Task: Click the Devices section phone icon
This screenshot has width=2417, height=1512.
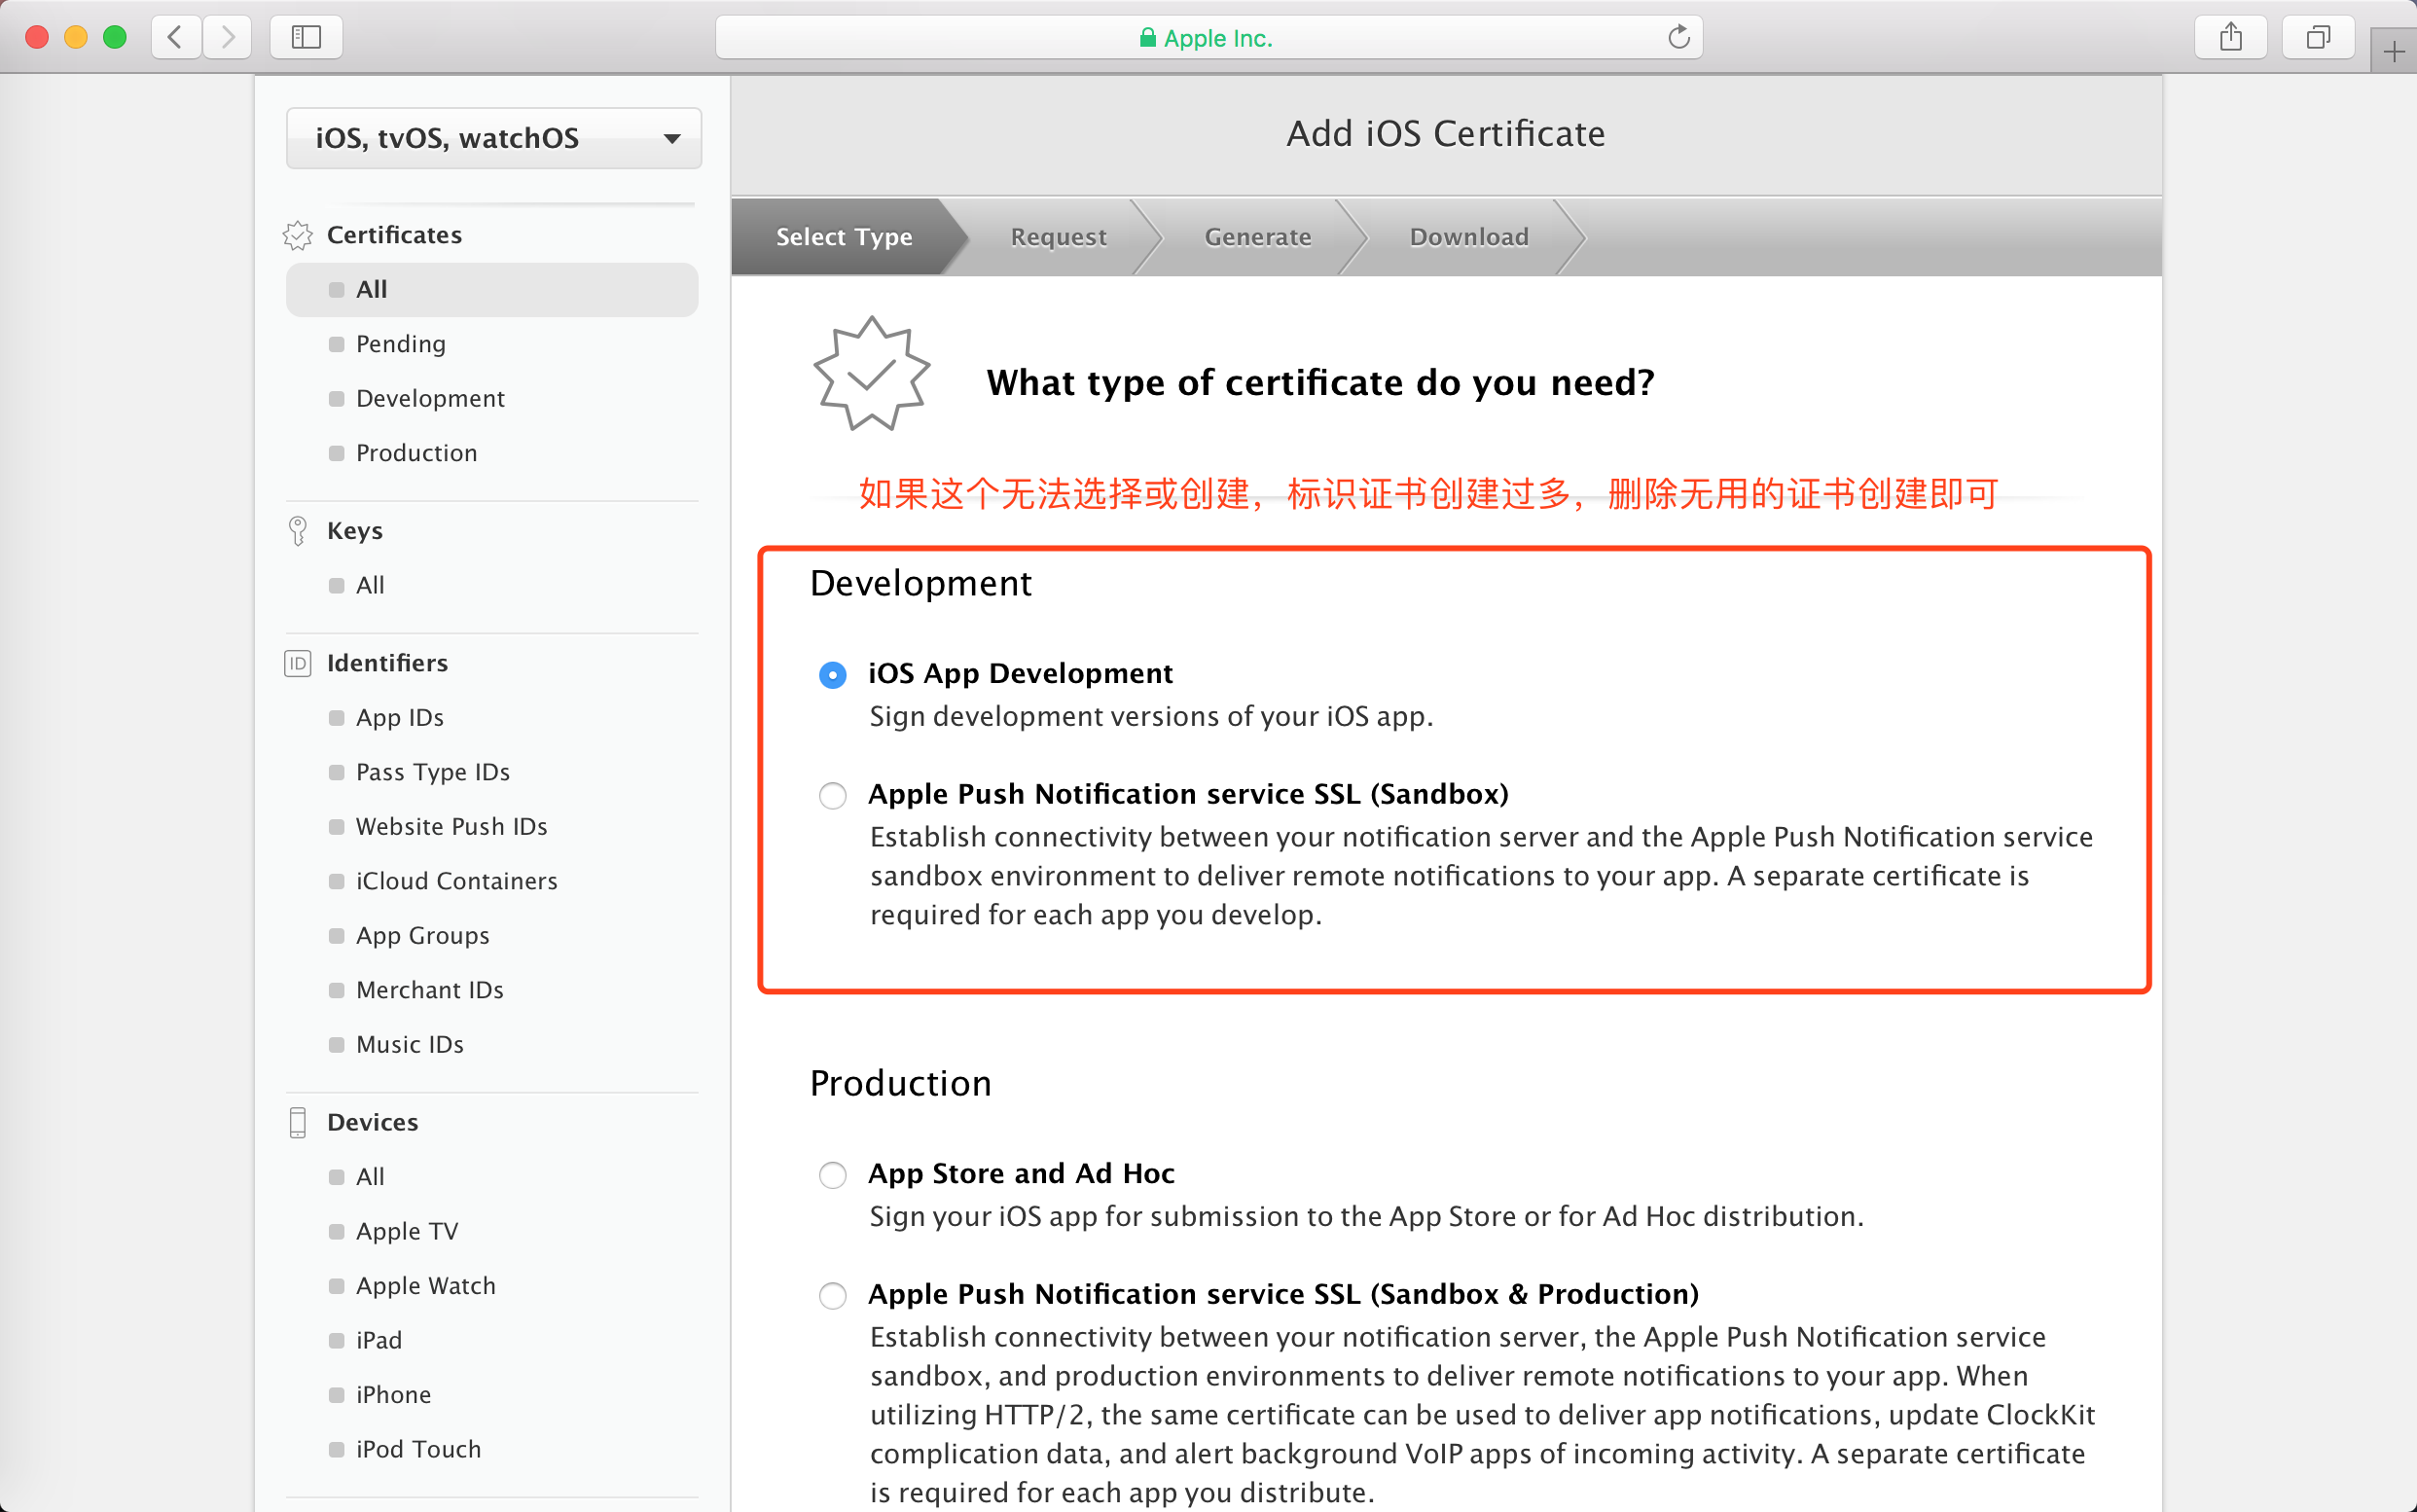Action: (298, 1122)
